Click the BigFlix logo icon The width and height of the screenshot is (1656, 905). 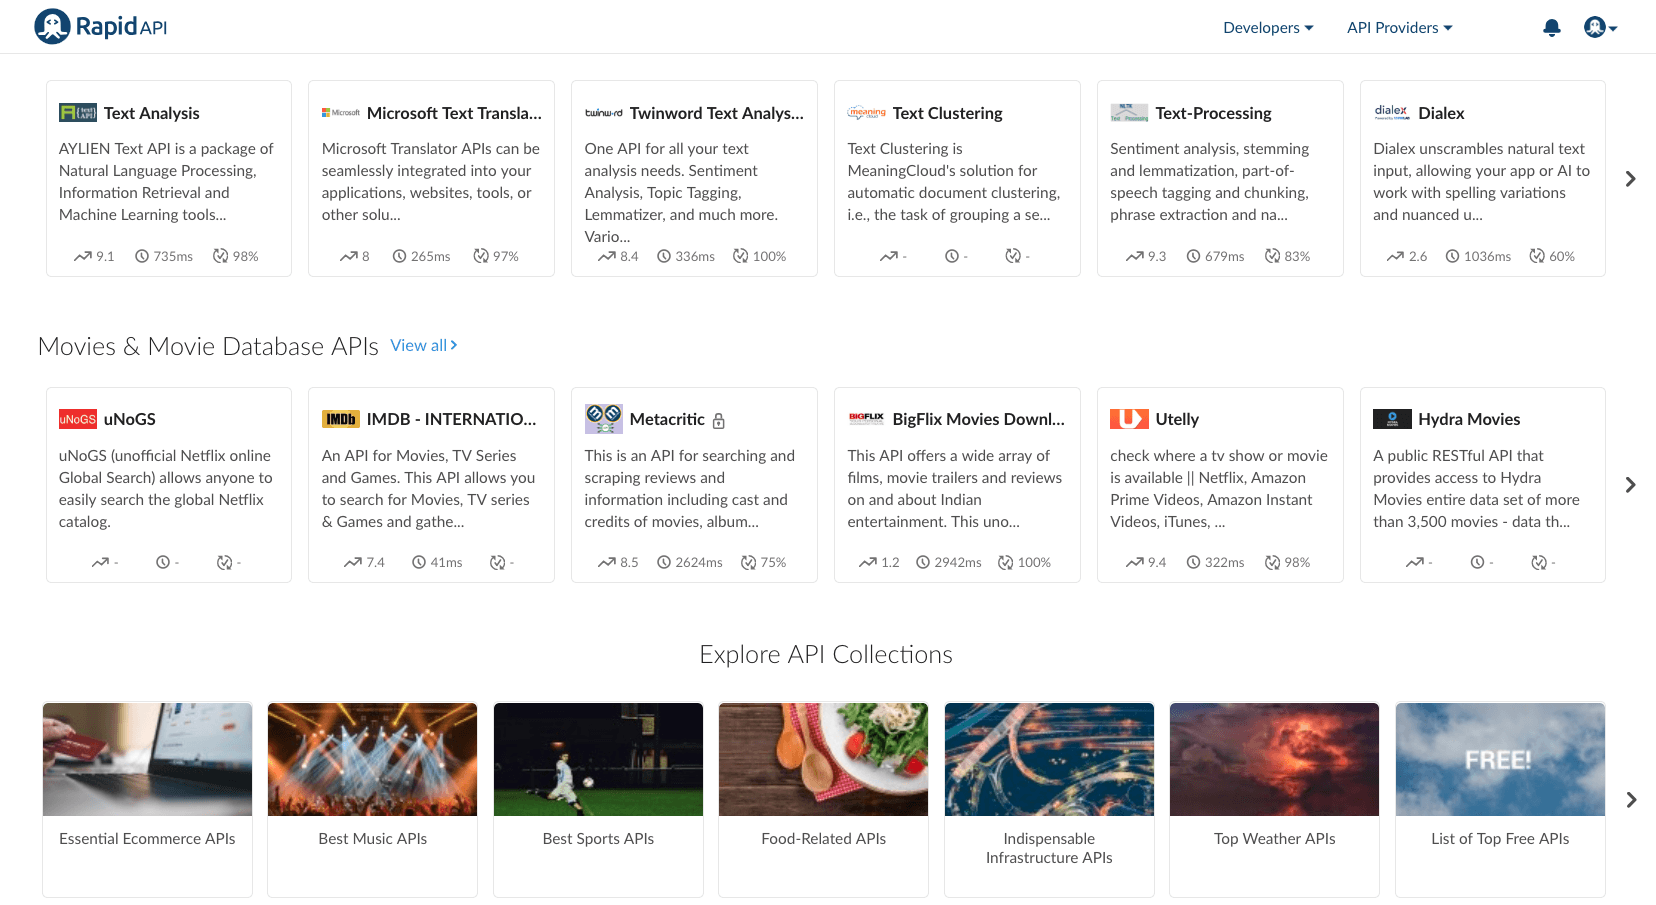(867, 418)
